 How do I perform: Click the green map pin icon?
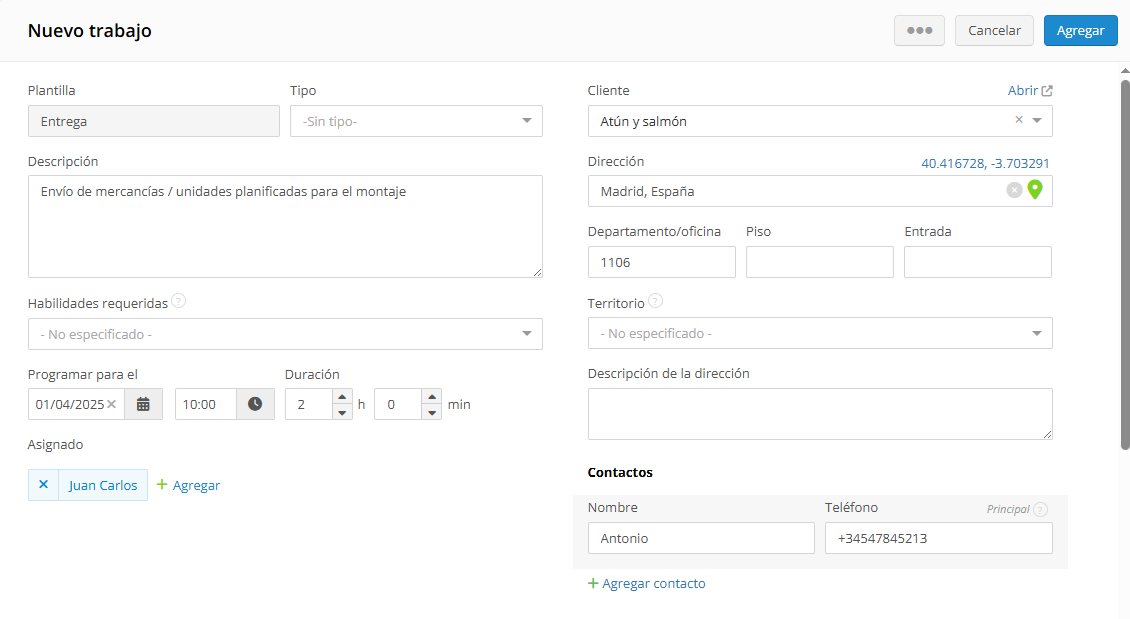click(1035, 190)
